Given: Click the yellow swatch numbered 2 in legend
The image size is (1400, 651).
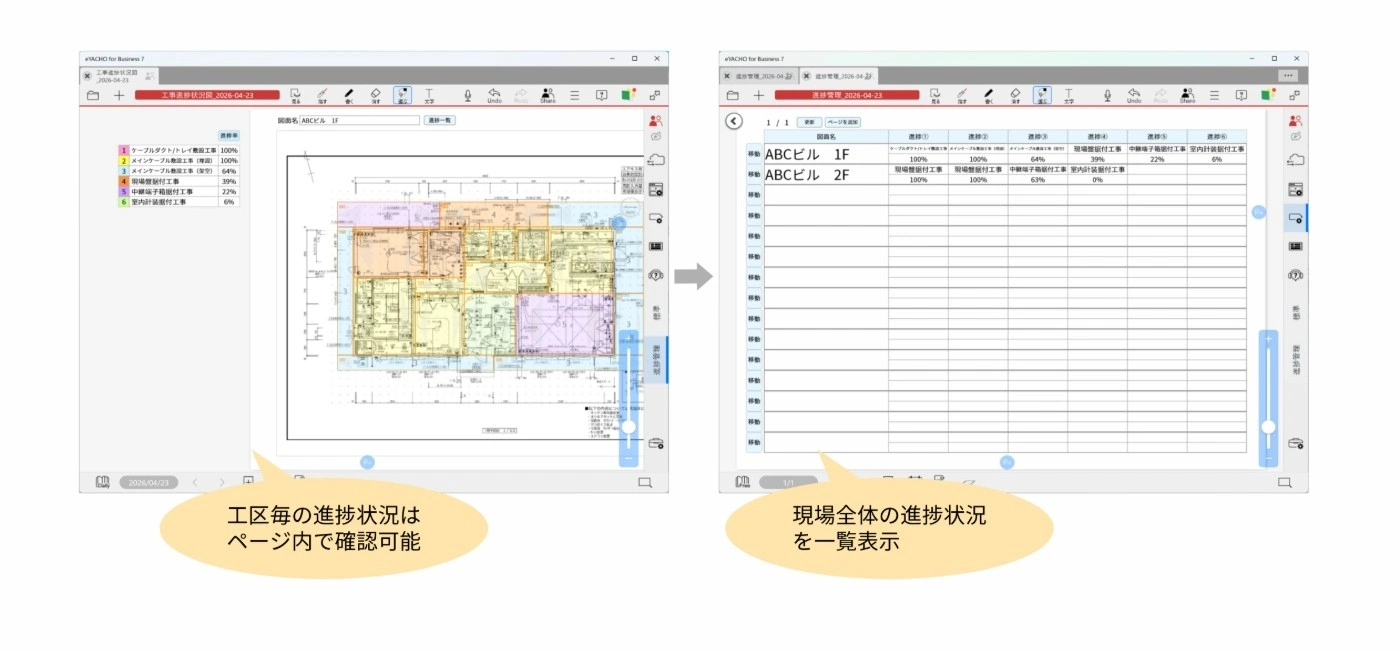Looking at the screenshot, I should click(x=124, y=160).
